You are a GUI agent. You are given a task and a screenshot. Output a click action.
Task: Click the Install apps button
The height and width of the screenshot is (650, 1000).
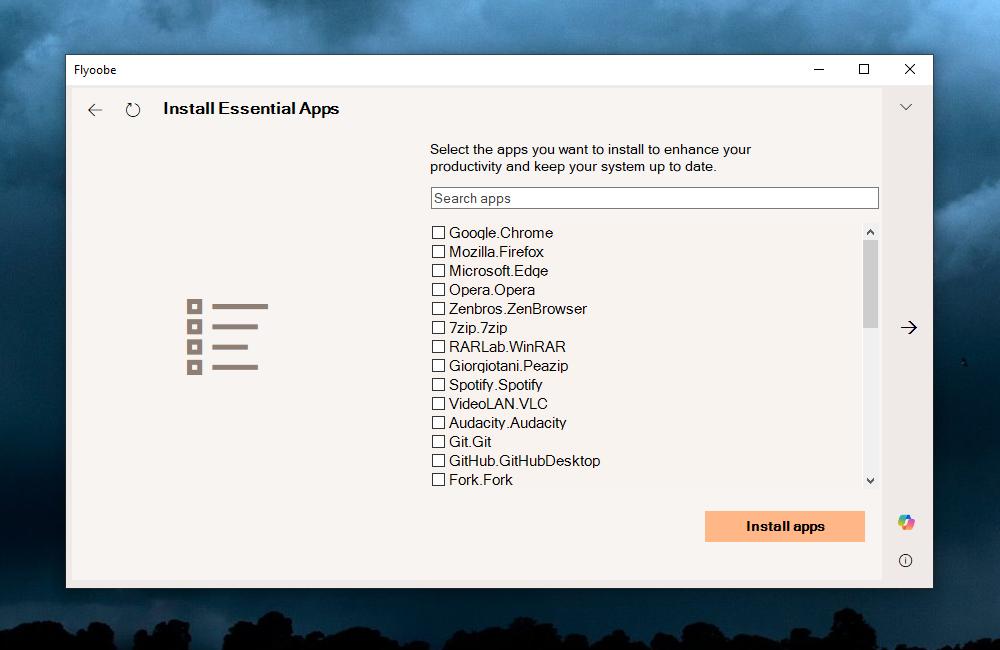[x=784, y=526]
